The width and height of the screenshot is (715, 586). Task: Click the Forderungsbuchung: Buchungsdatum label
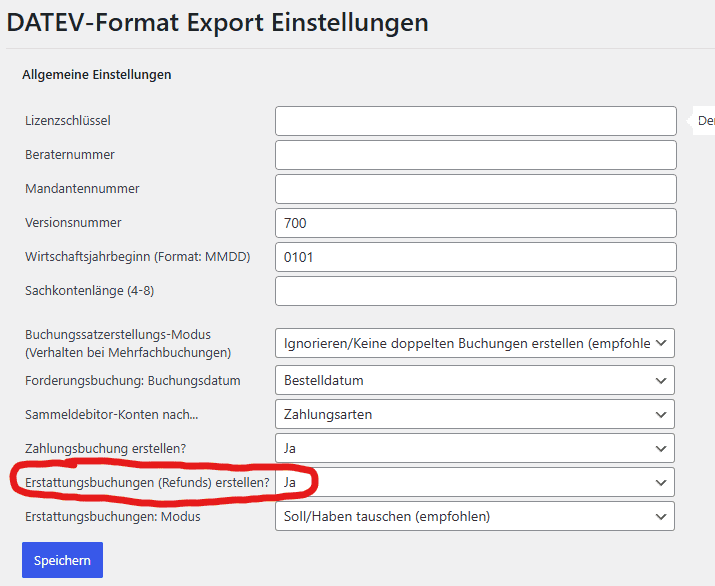point(133,381)
